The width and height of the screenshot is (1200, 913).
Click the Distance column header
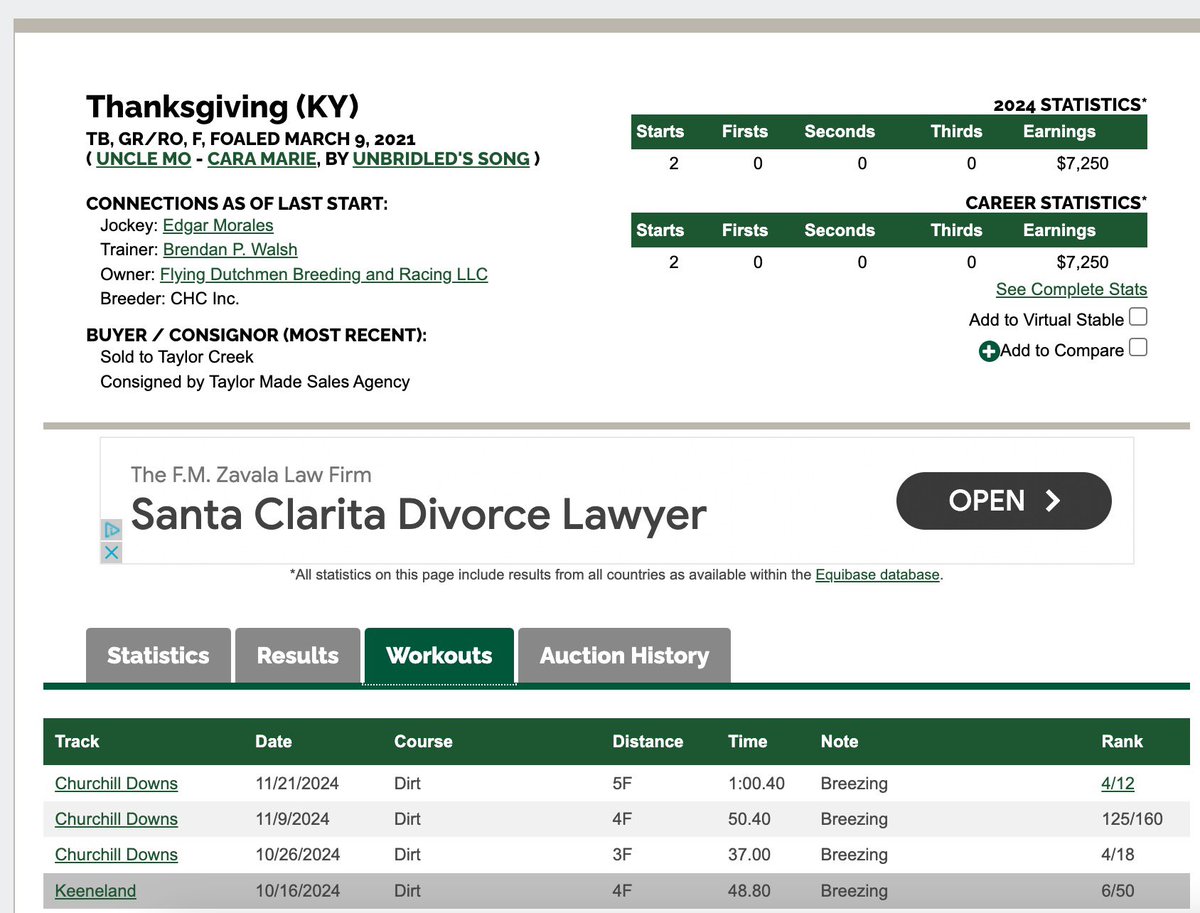point(648,742)
